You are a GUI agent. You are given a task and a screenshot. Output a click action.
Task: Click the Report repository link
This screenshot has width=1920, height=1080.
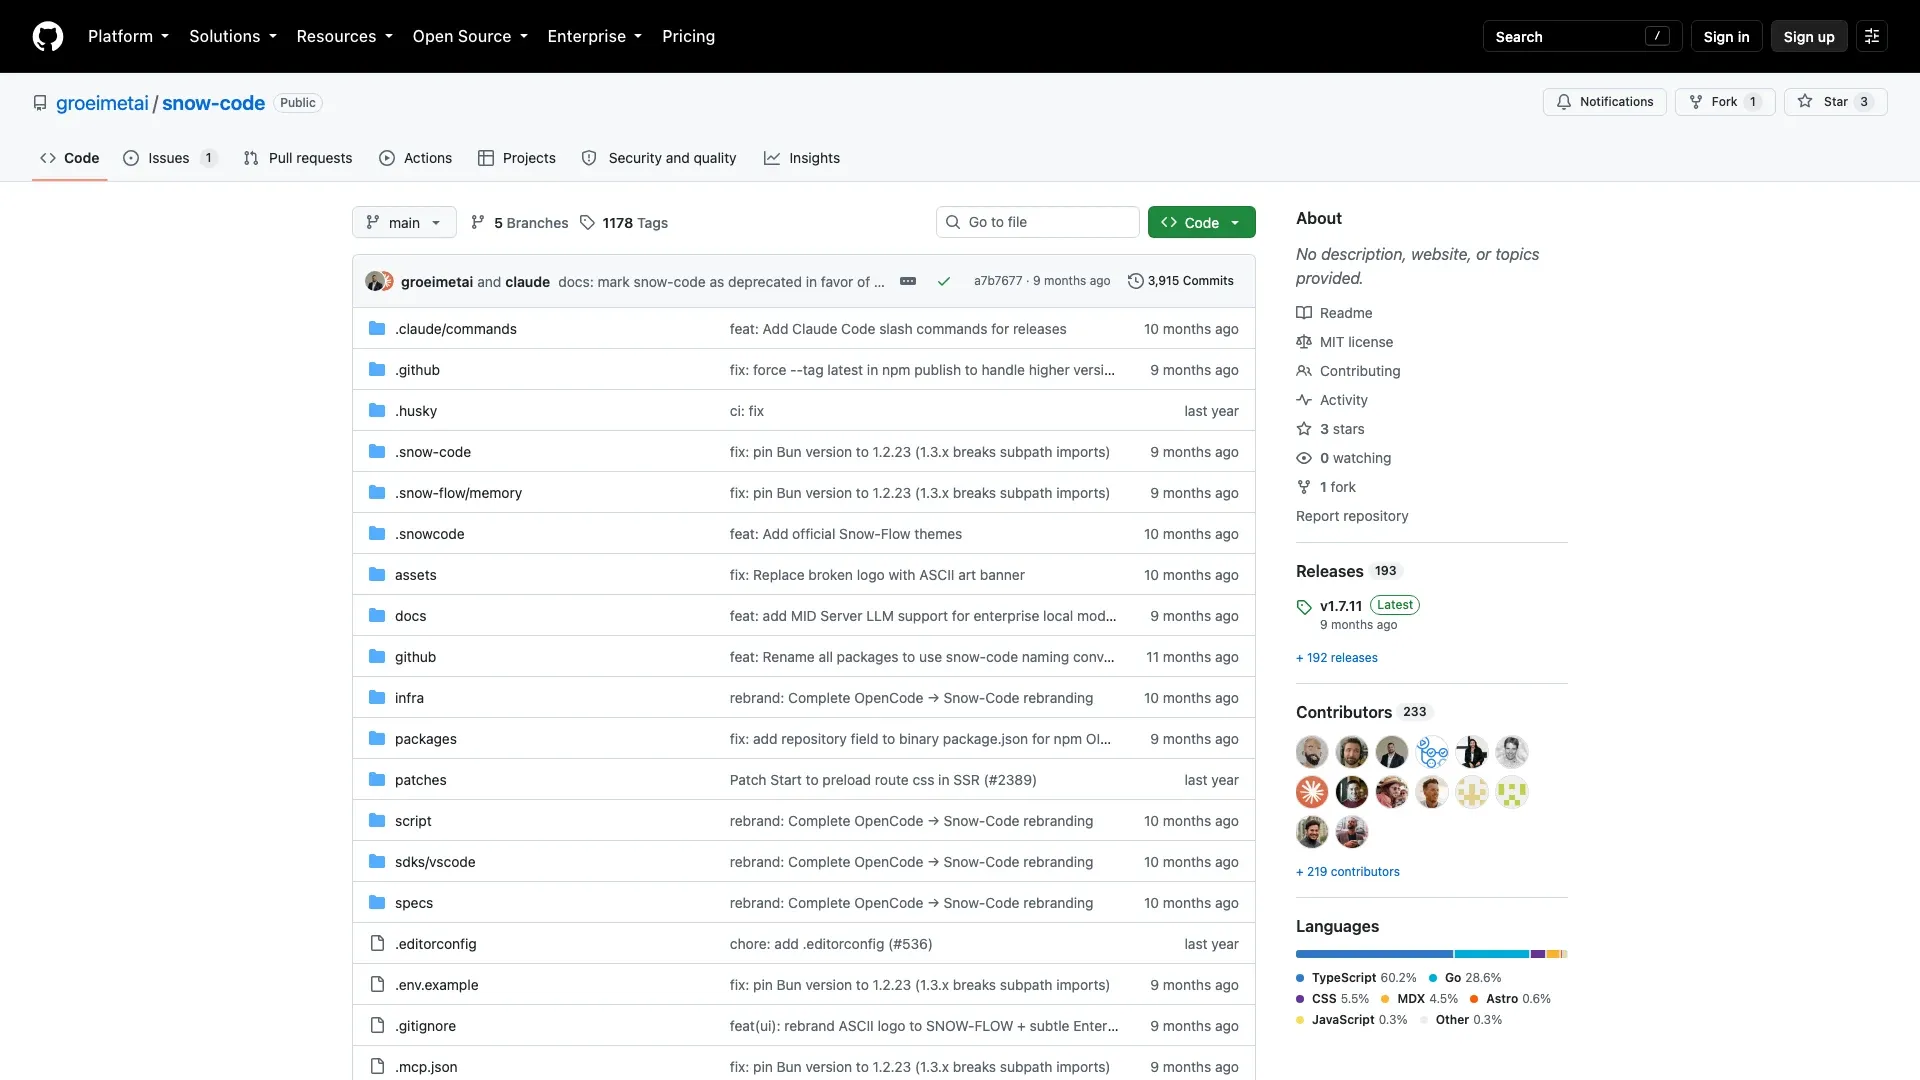(1351, 516)
